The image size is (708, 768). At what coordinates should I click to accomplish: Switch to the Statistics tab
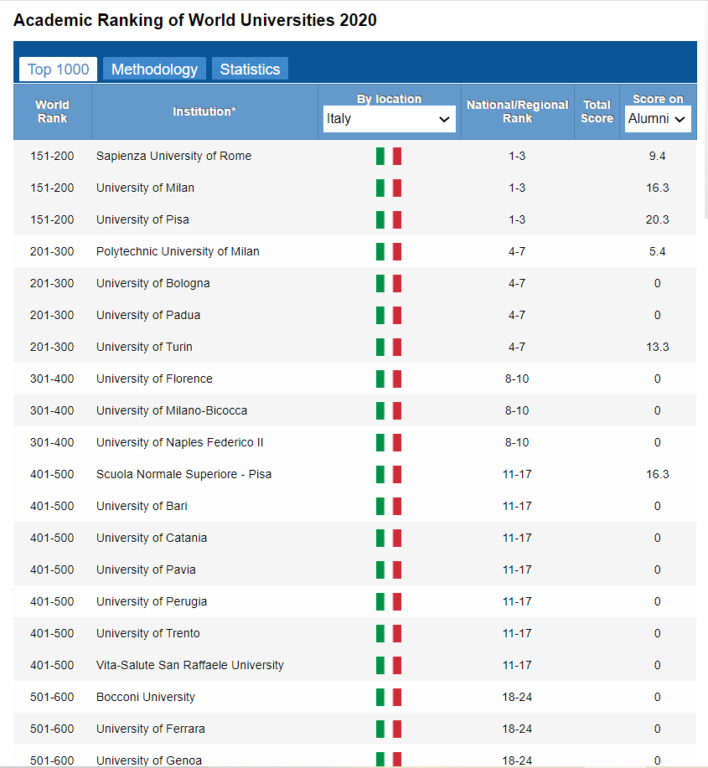click(250, 69)
